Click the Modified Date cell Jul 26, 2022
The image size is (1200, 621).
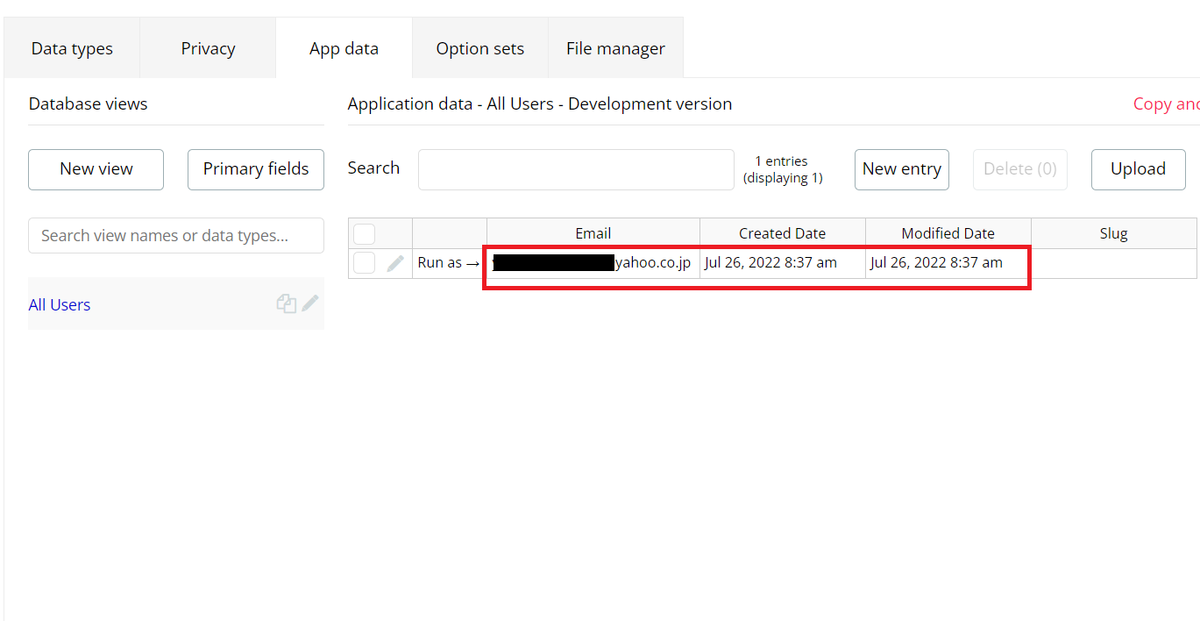(x=948, y=263)
